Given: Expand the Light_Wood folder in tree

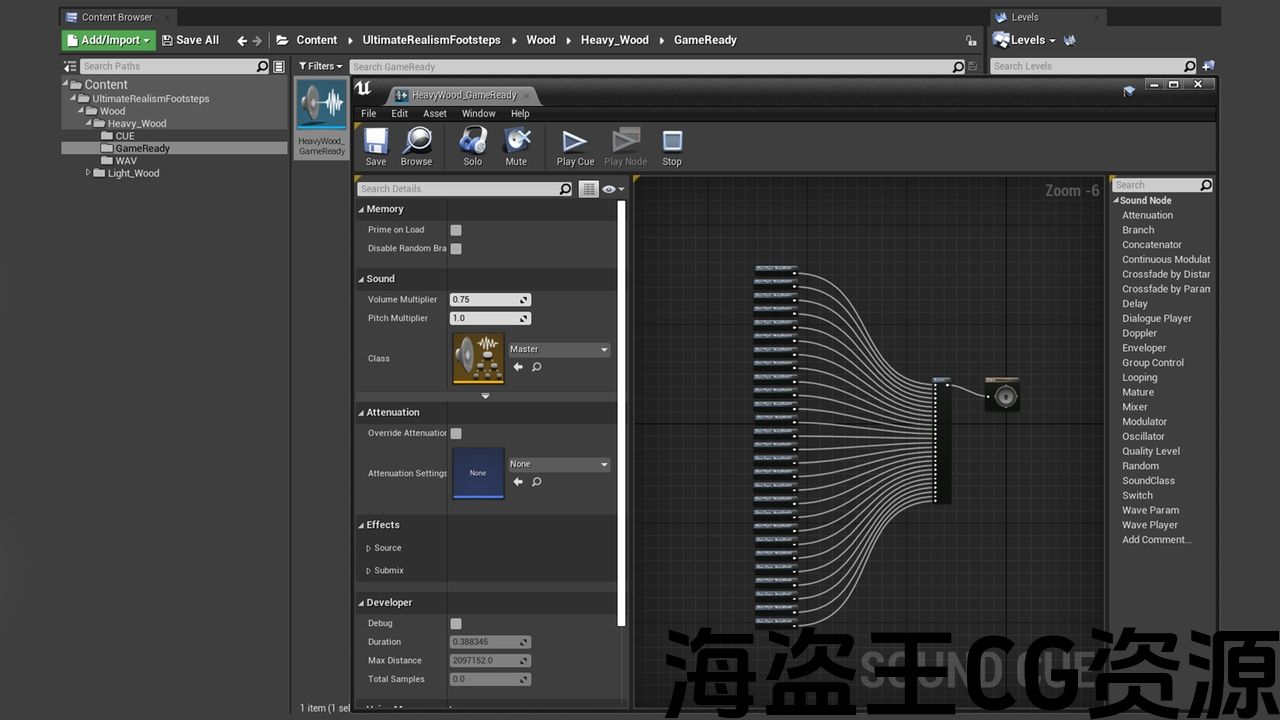Looking at the screenshot, I should (x=88, y=173).
